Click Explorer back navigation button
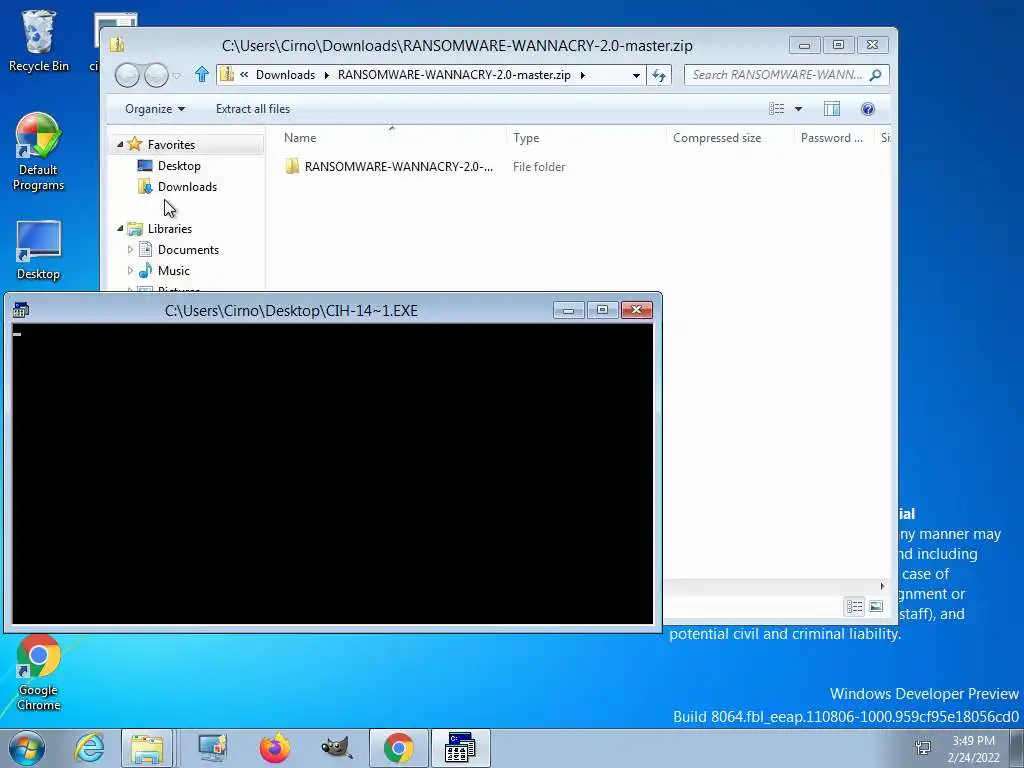 tap(127, 75)
